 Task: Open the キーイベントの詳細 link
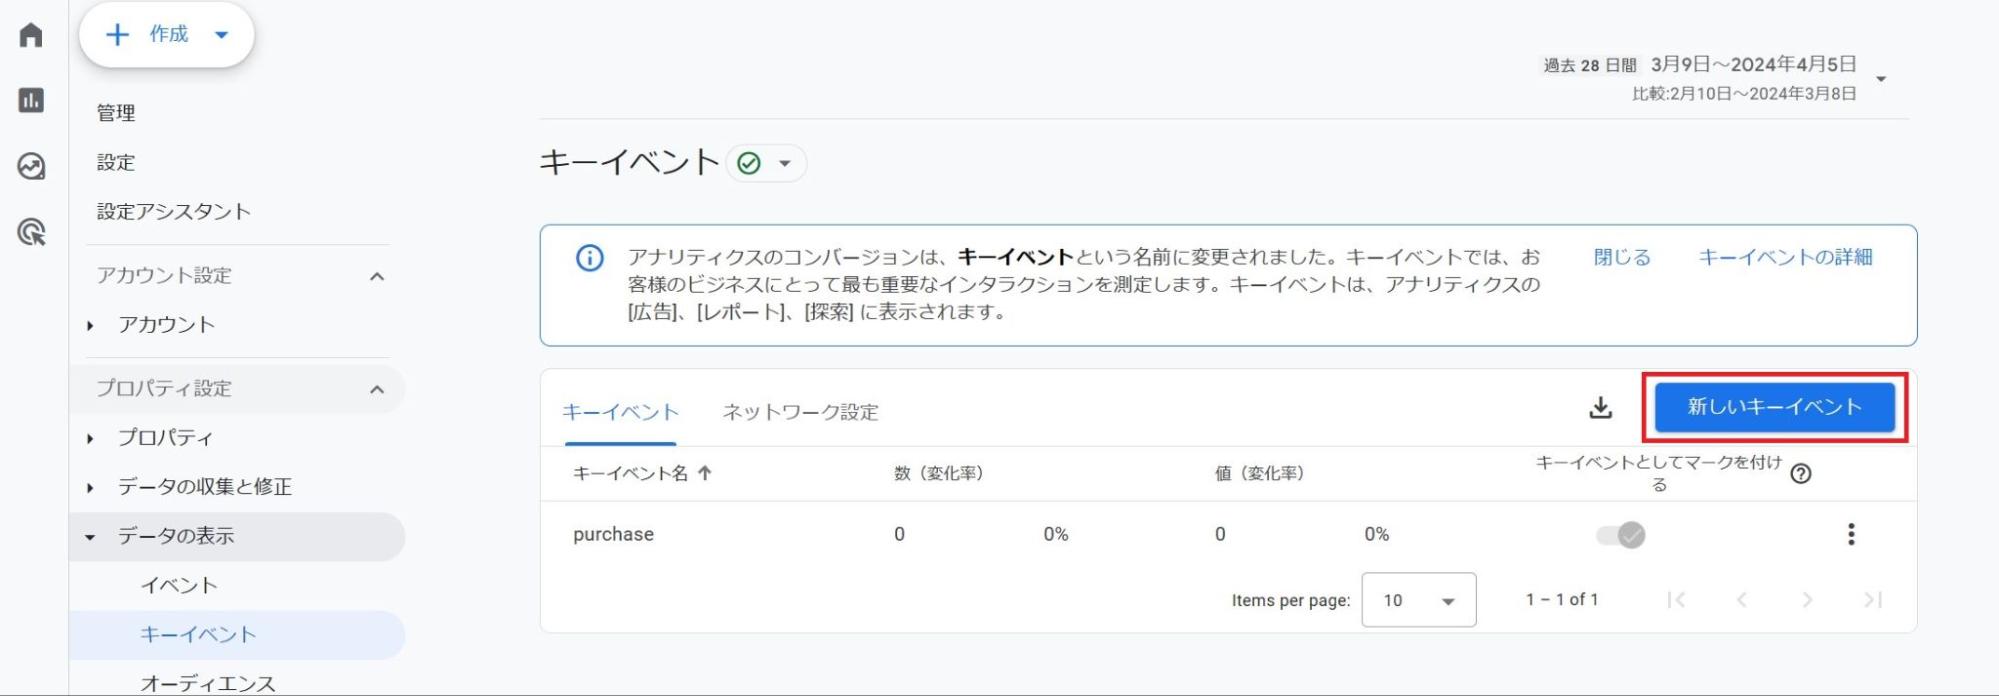(x=1785, y=257)
